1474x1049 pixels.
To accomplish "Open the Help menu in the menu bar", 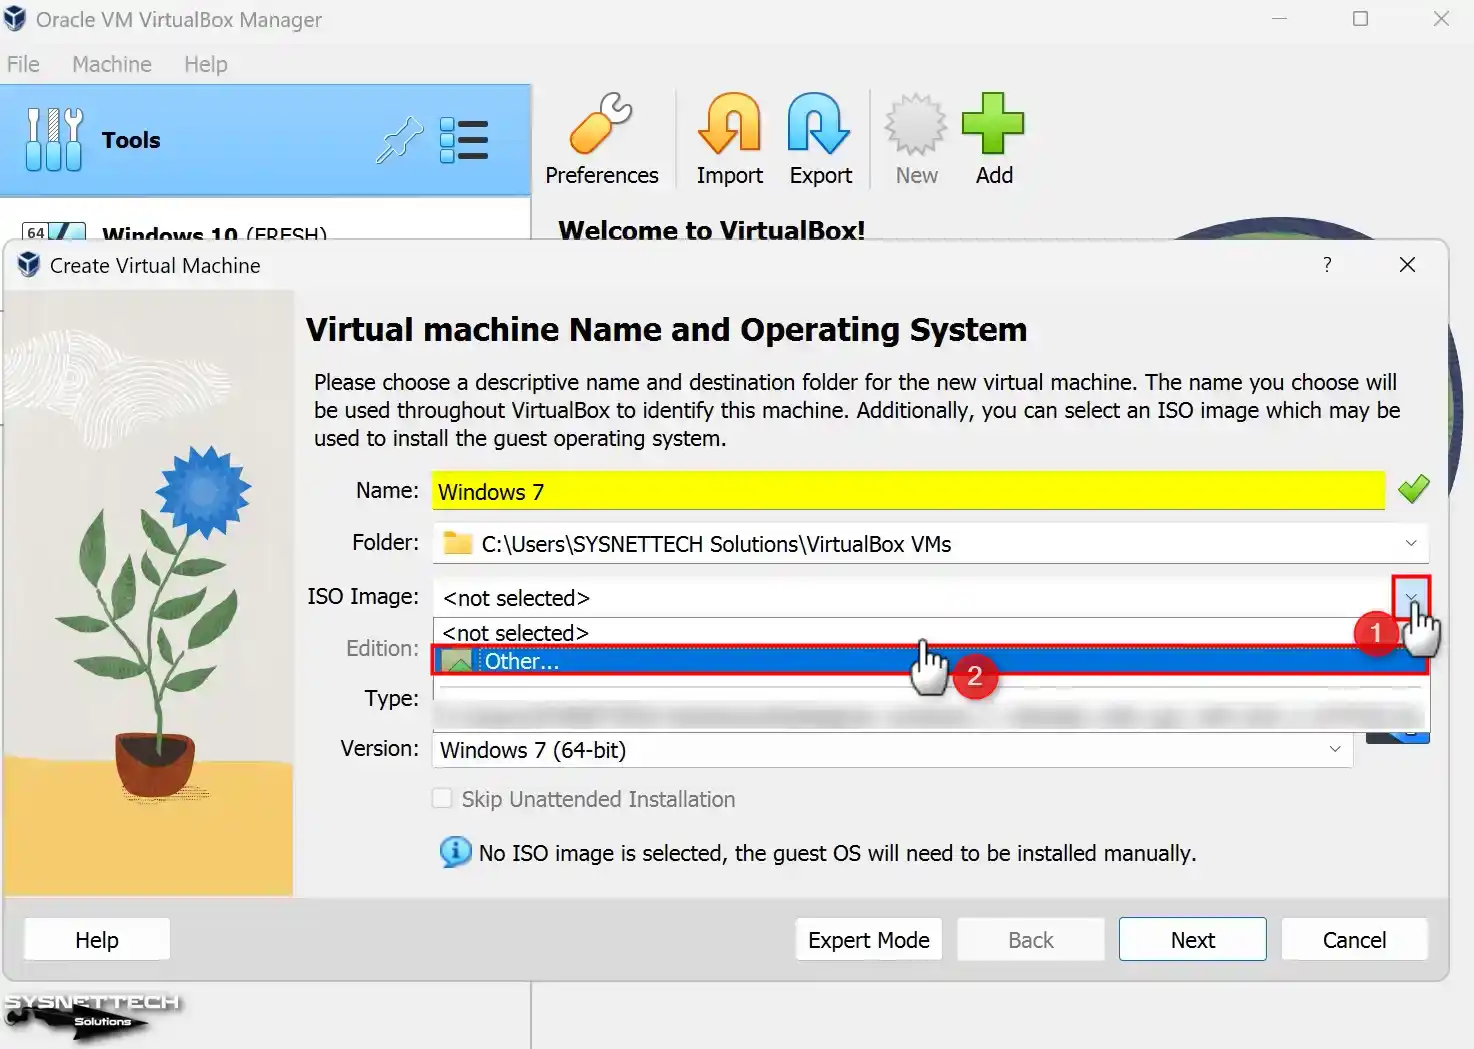I will (206, 64).
